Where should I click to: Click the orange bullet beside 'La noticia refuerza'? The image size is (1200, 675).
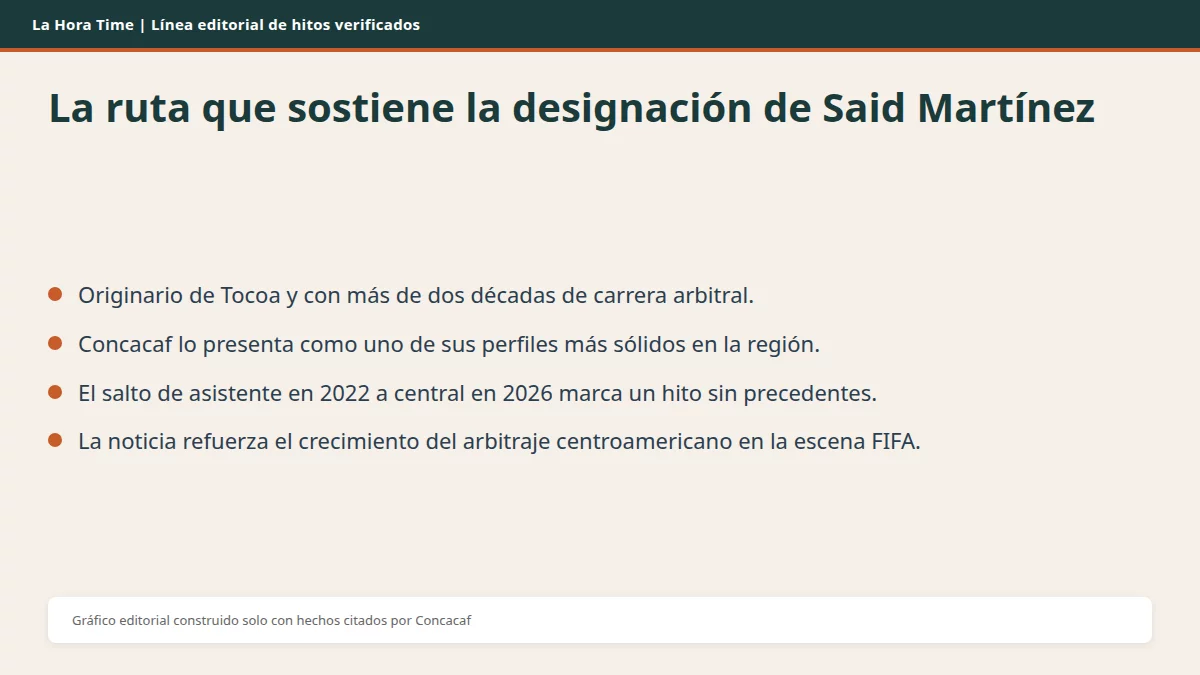pyautogui.click(x=55, y=441)
